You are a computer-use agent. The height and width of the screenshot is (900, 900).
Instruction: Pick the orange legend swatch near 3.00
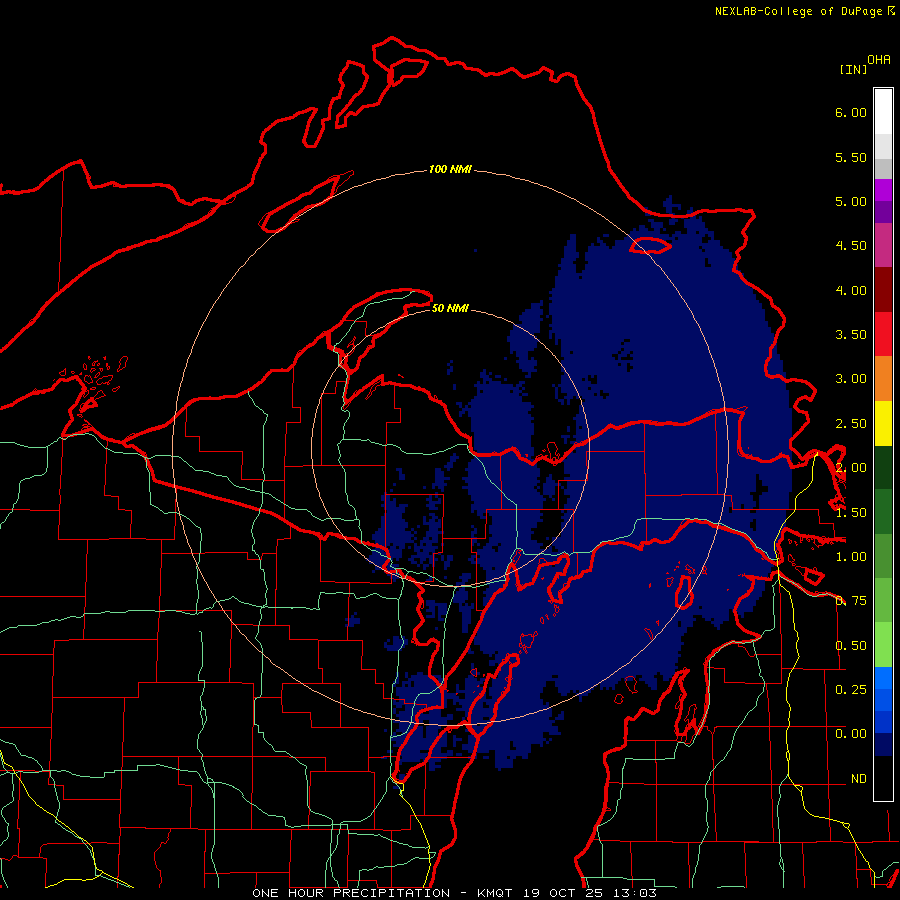pos(883,379)
